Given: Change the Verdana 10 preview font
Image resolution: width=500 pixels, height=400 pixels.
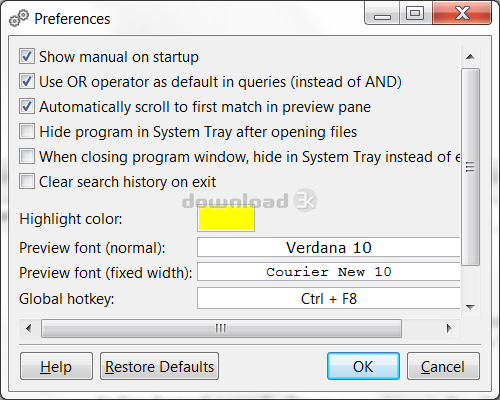Looking at the screenshot, I should tap(329, 247).
